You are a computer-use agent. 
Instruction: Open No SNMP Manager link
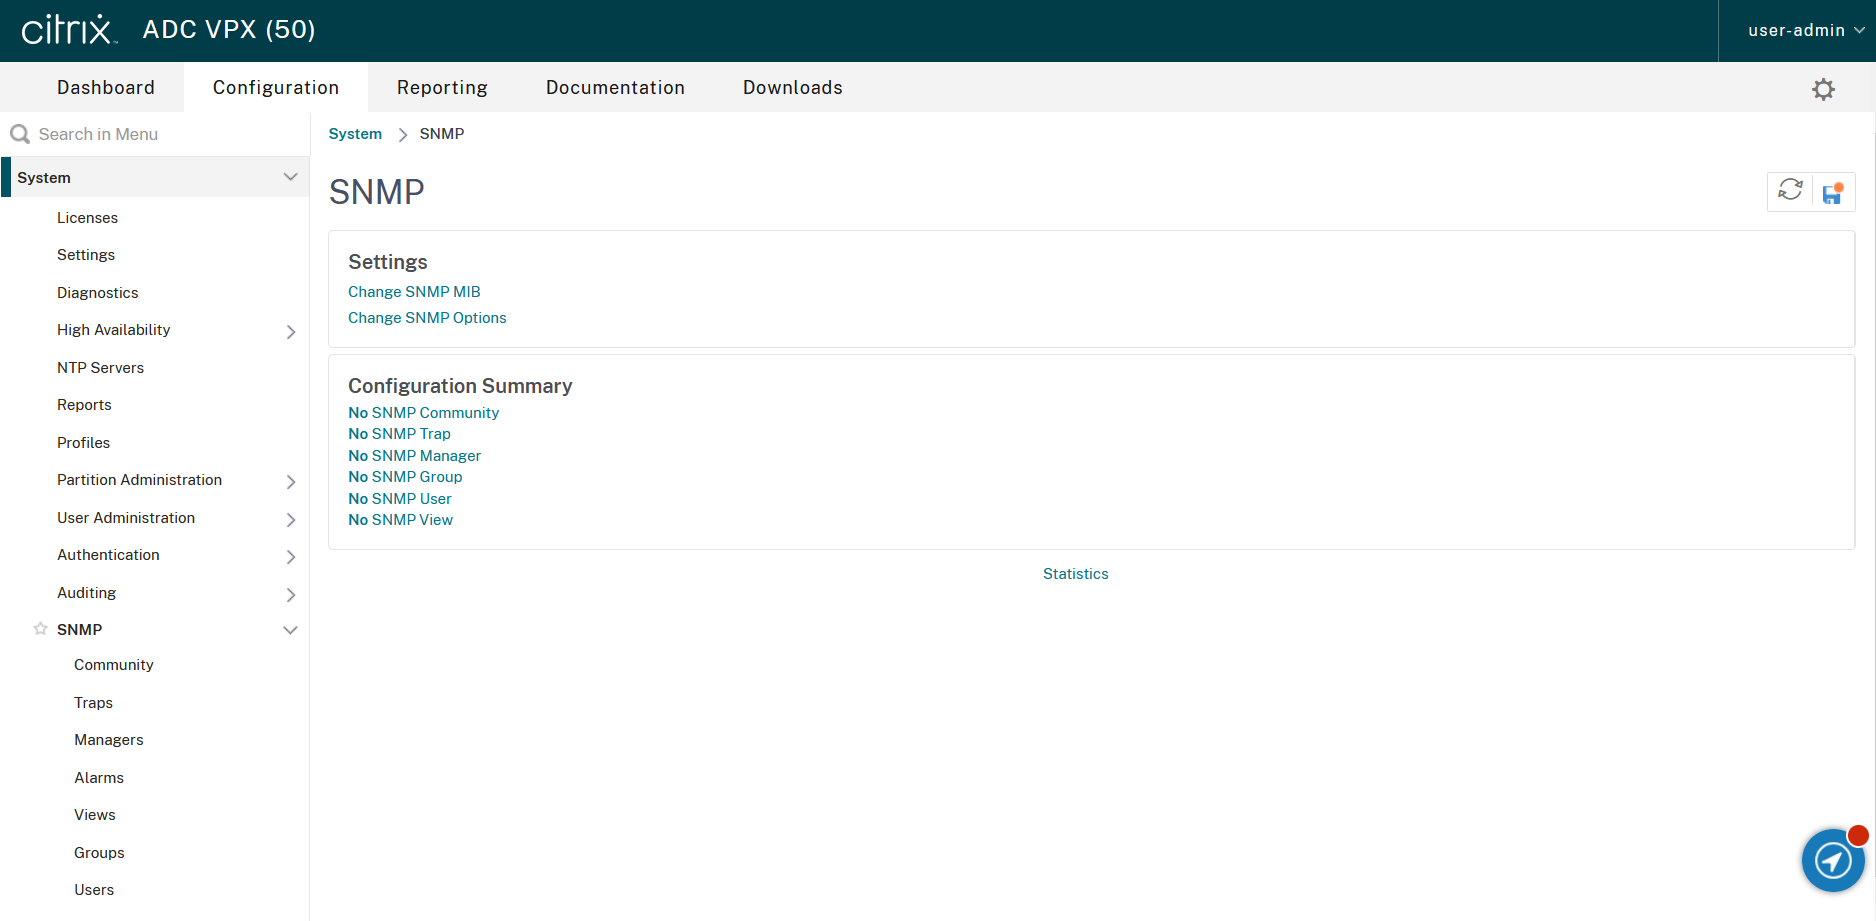click(414, 456)
